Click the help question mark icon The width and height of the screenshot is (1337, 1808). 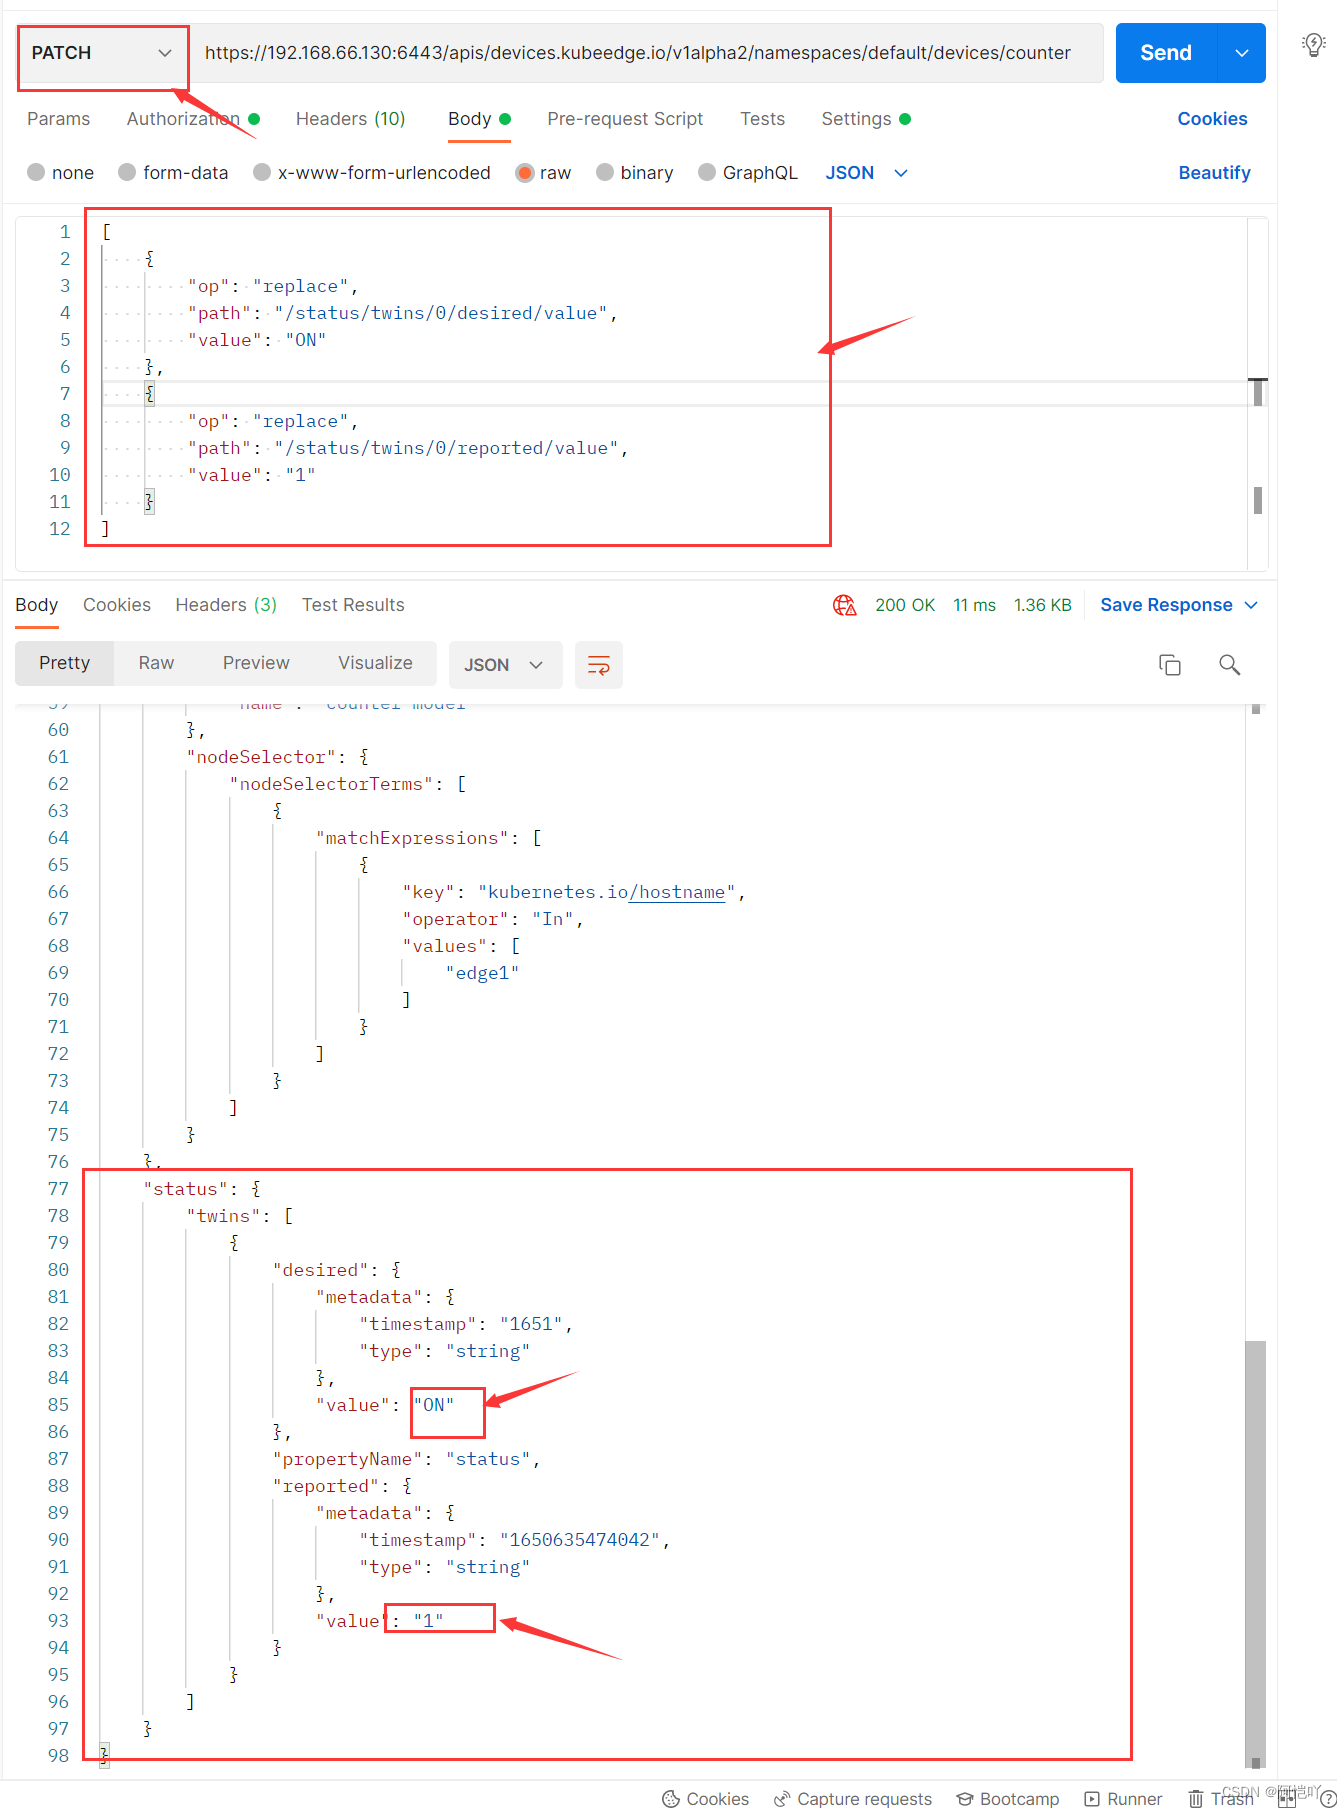click(x=1328, y=1798)
